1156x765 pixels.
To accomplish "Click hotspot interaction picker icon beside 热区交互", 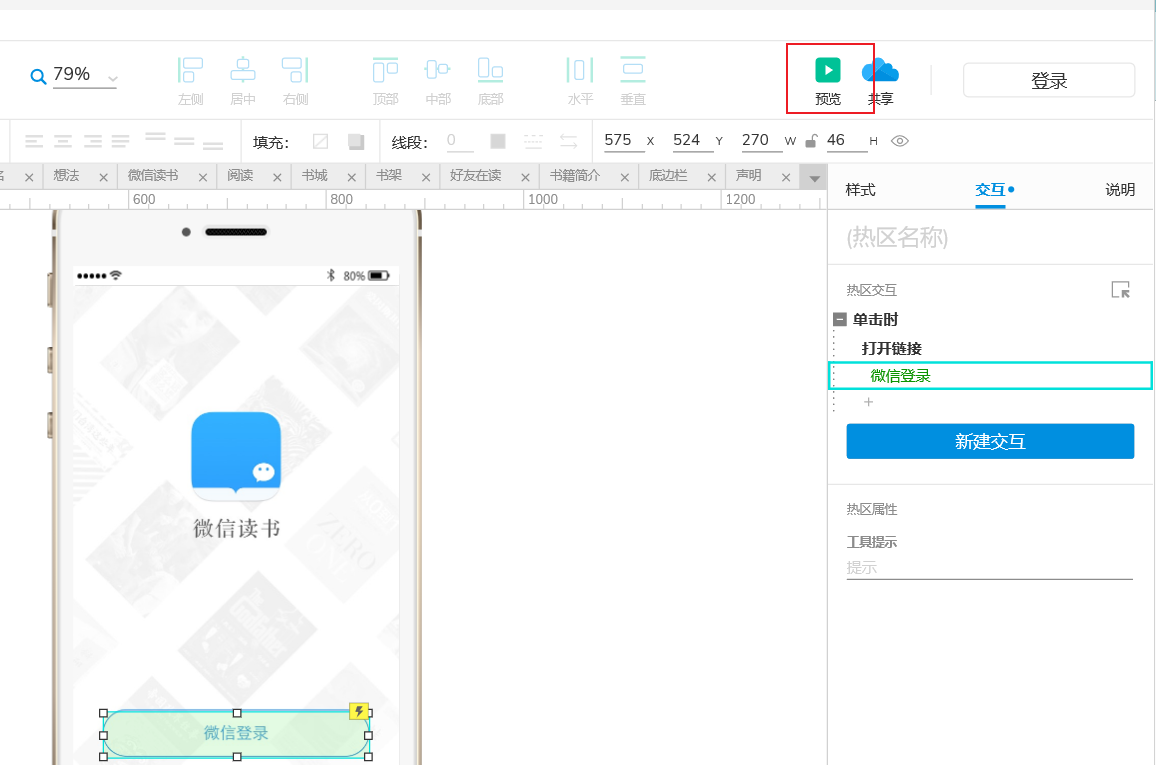I will (x=1121, y=290).
